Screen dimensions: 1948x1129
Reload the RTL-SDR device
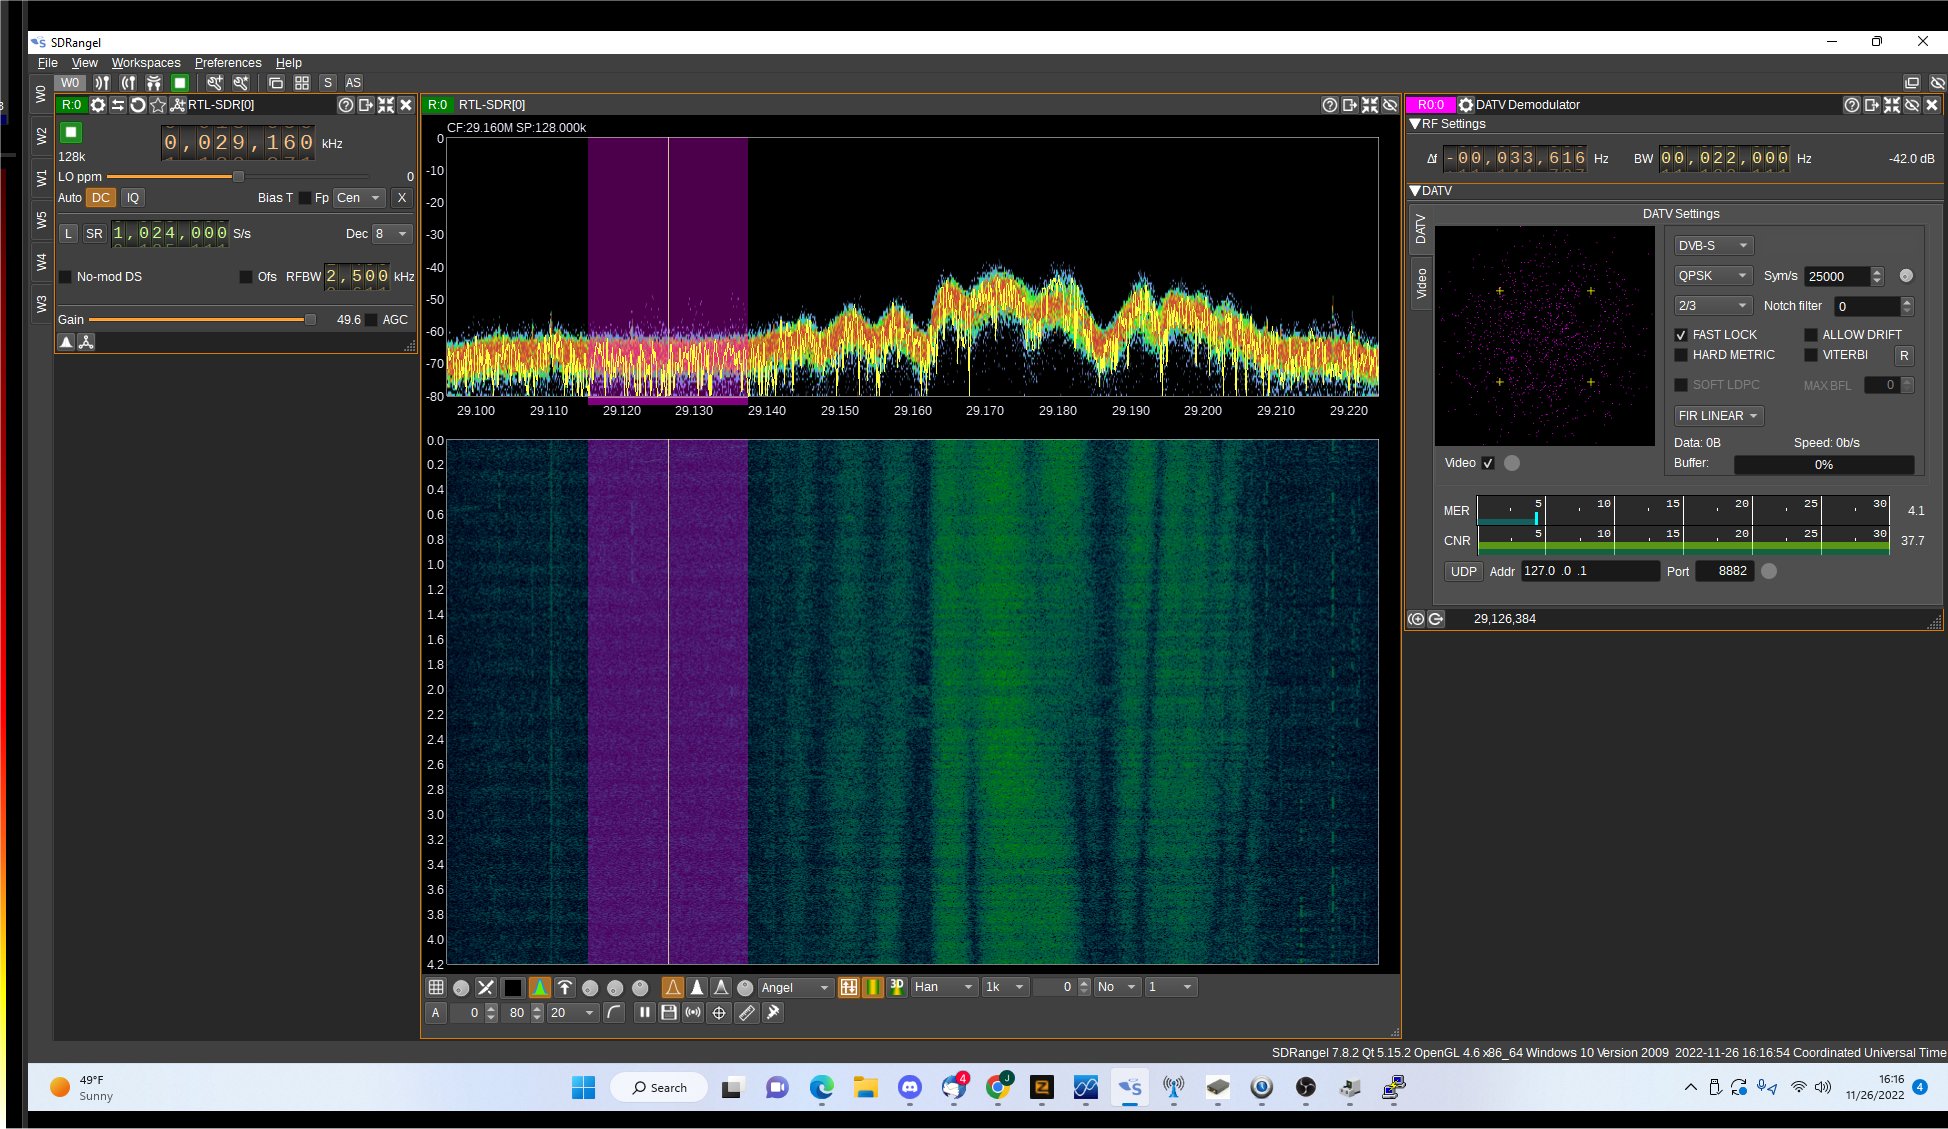pos(138,105)
